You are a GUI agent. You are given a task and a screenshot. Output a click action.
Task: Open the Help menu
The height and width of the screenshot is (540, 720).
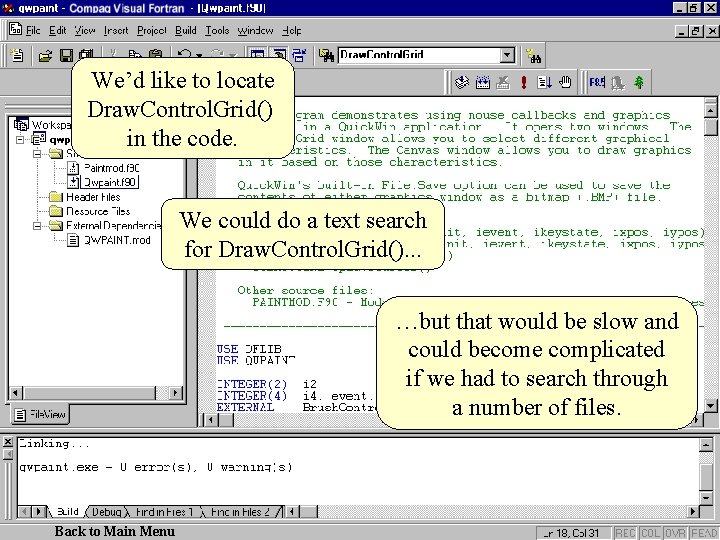pyautogui.click(x=292, y=30)
